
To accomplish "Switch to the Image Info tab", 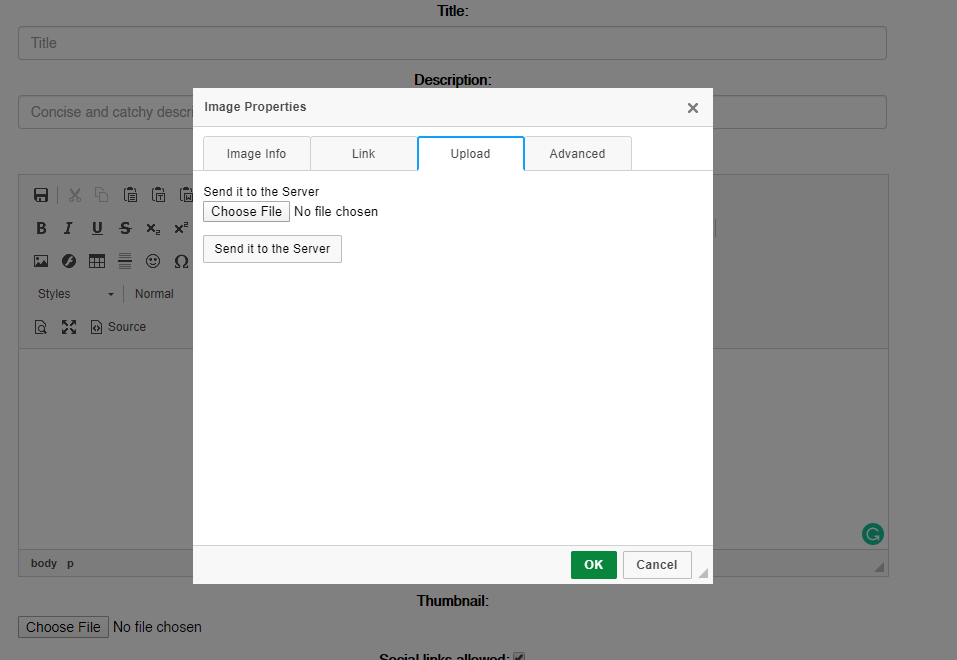I will pos(256,154).
